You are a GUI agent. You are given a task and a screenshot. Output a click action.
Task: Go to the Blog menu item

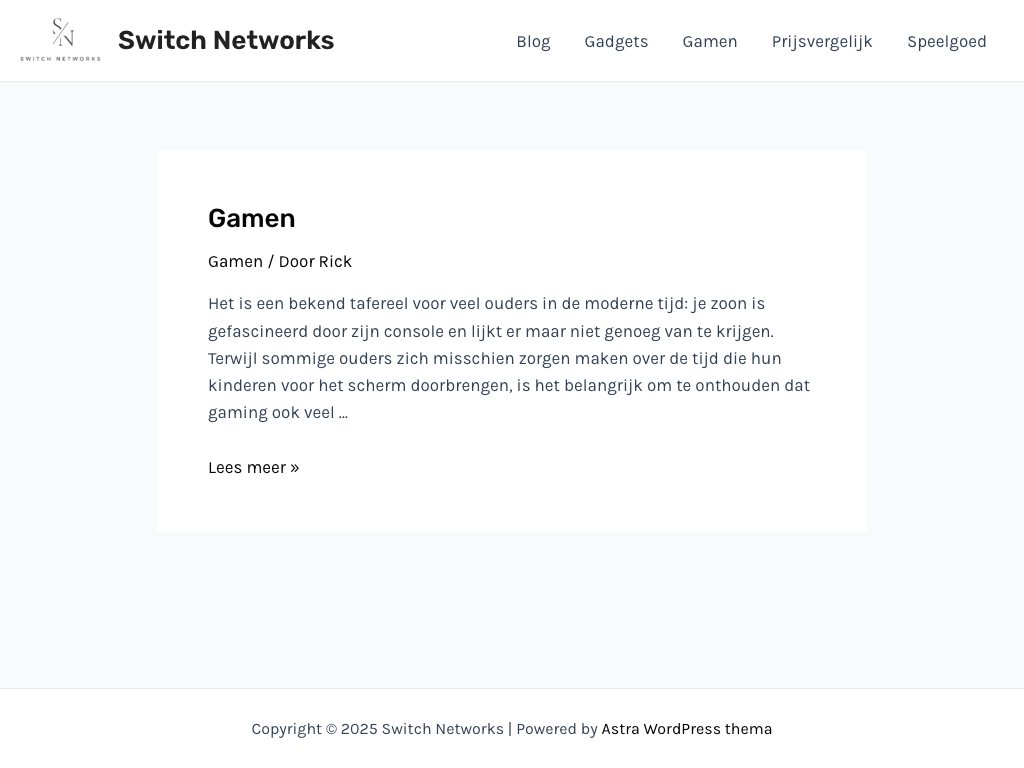533,41
